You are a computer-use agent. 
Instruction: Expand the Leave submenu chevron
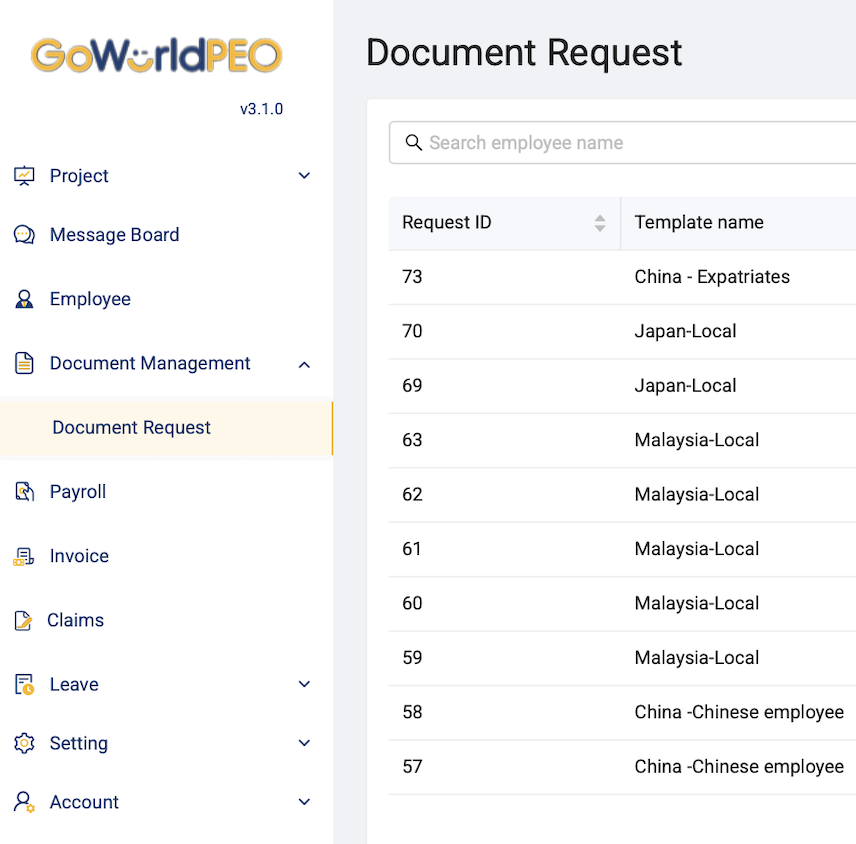point(305,685)
